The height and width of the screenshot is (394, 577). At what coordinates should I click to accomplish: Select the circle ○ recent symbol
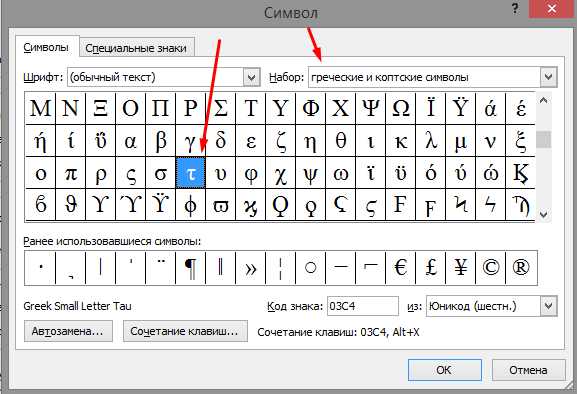pos(311,268)
